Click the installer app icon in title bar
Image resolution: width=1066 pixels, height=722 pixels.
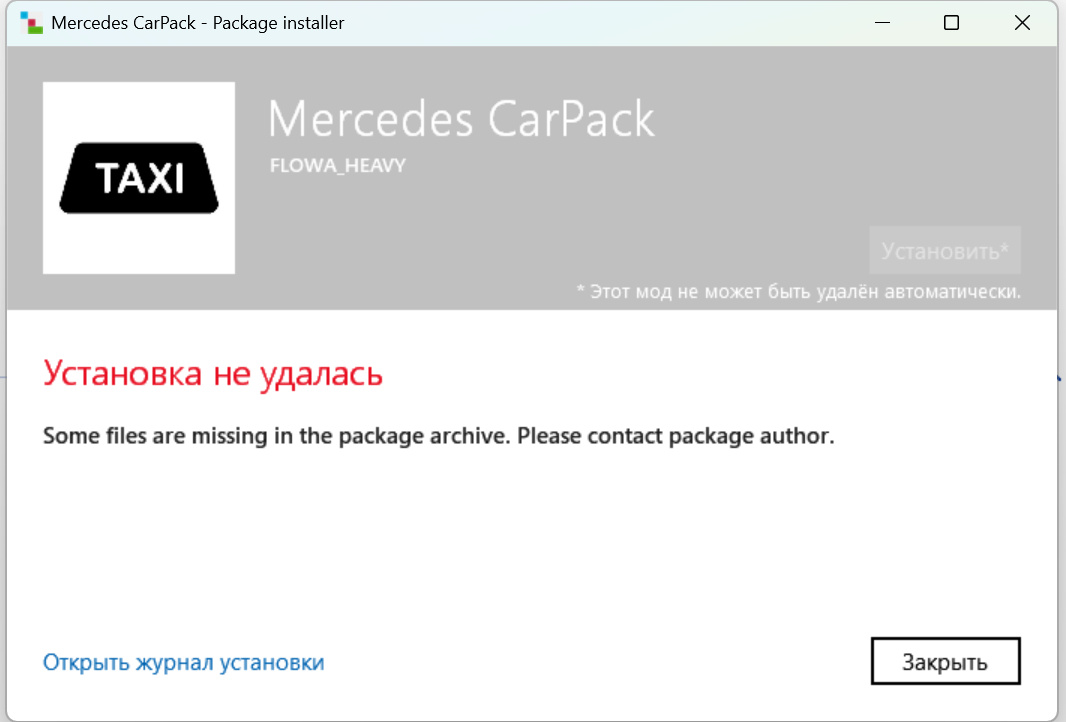click(x=31, y=22)
